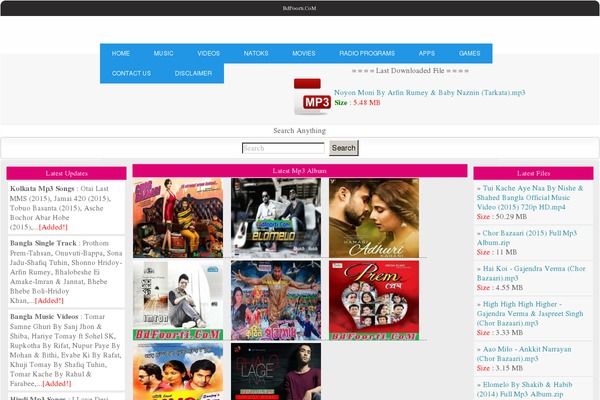The height and width of the screenshot is (400, 600).
Task: Open Elomelo By Shakib & Habib album zip
Action: [x=525, y=389]
